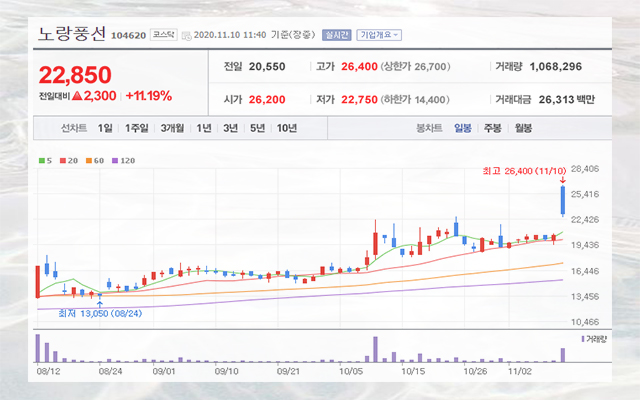Click the 거래대금 value 26,313 백만
Viewport: 640px width, 400px height.
pos(567,100)
